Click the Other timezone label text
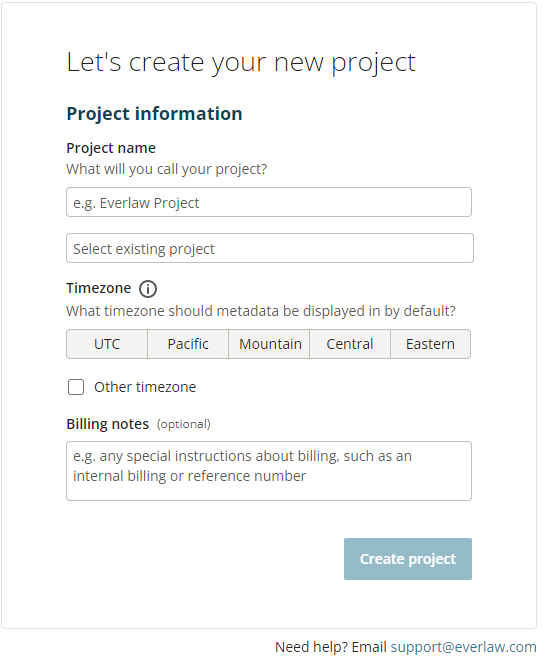545x667 pixels. coord(145,387)
